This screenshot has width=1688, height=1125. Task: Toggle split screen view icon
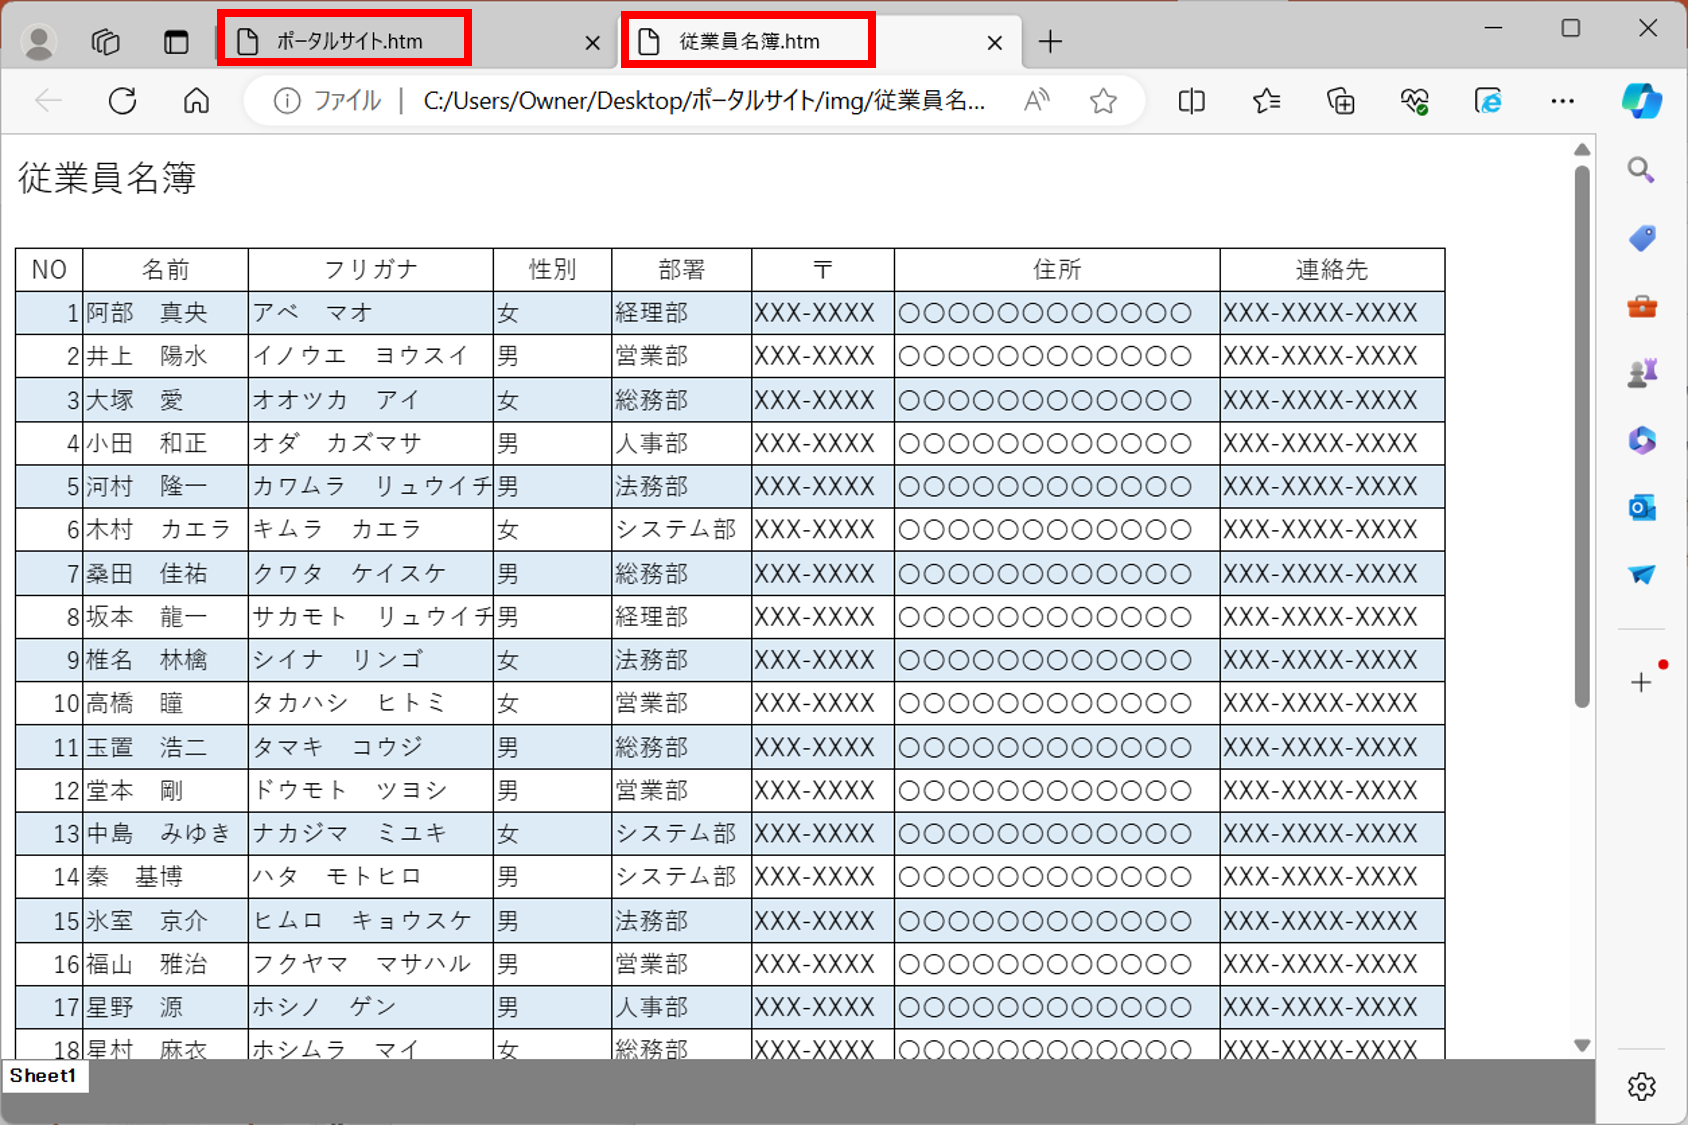(x=1191, y=101)
